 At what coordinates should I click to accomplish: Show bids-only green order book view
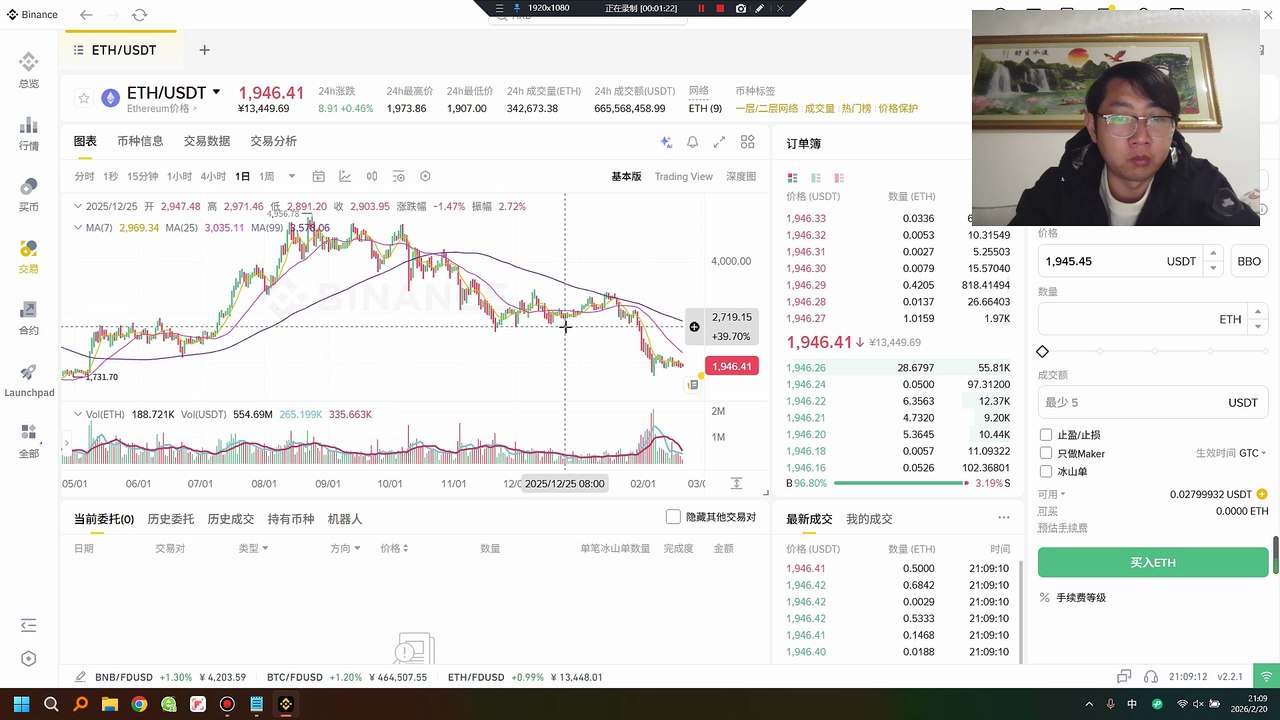pos(816,178)
